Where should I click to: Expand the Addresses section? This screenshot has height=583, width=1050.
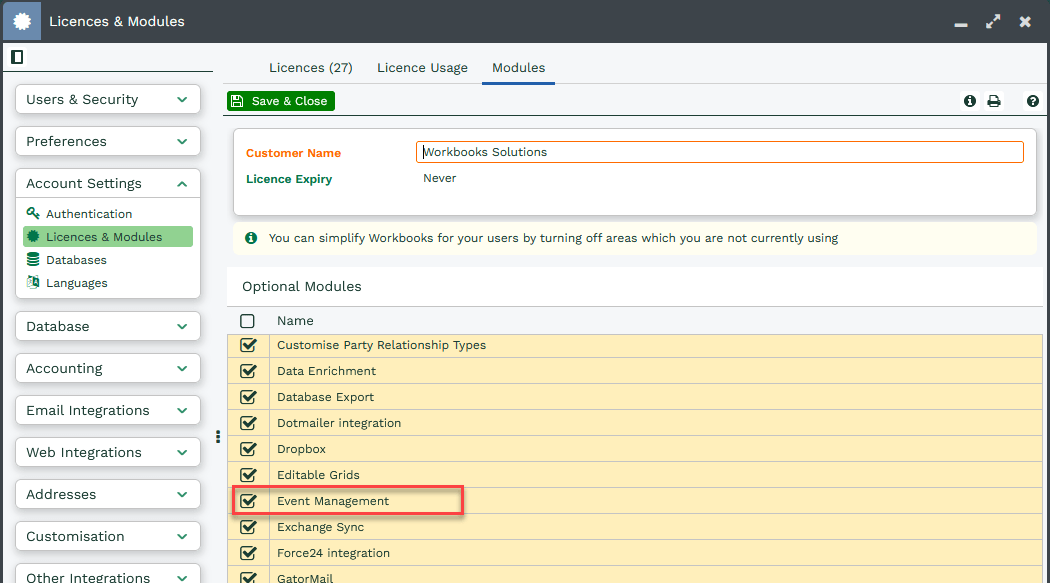(108, 495)
